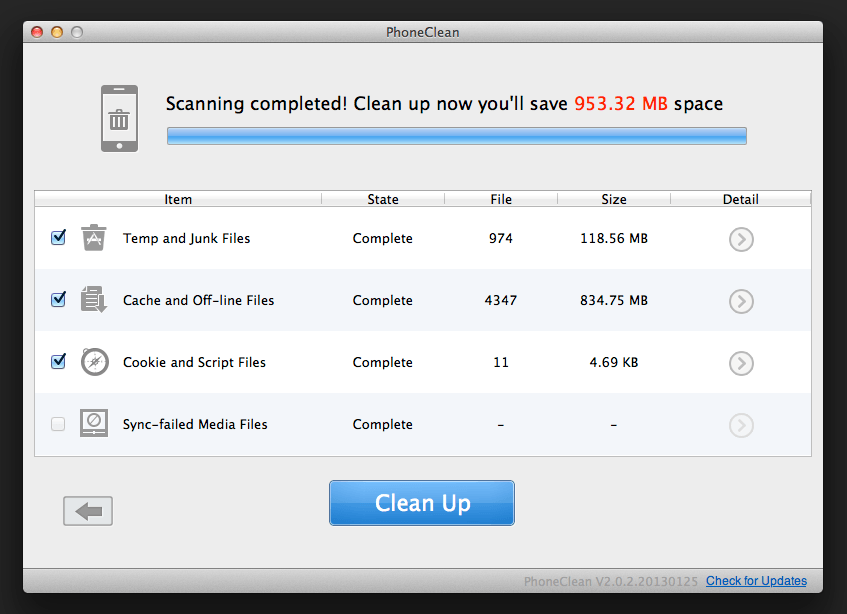Open details for Temp and Junk Files
The image size is (847, 614).
(741, 239)
